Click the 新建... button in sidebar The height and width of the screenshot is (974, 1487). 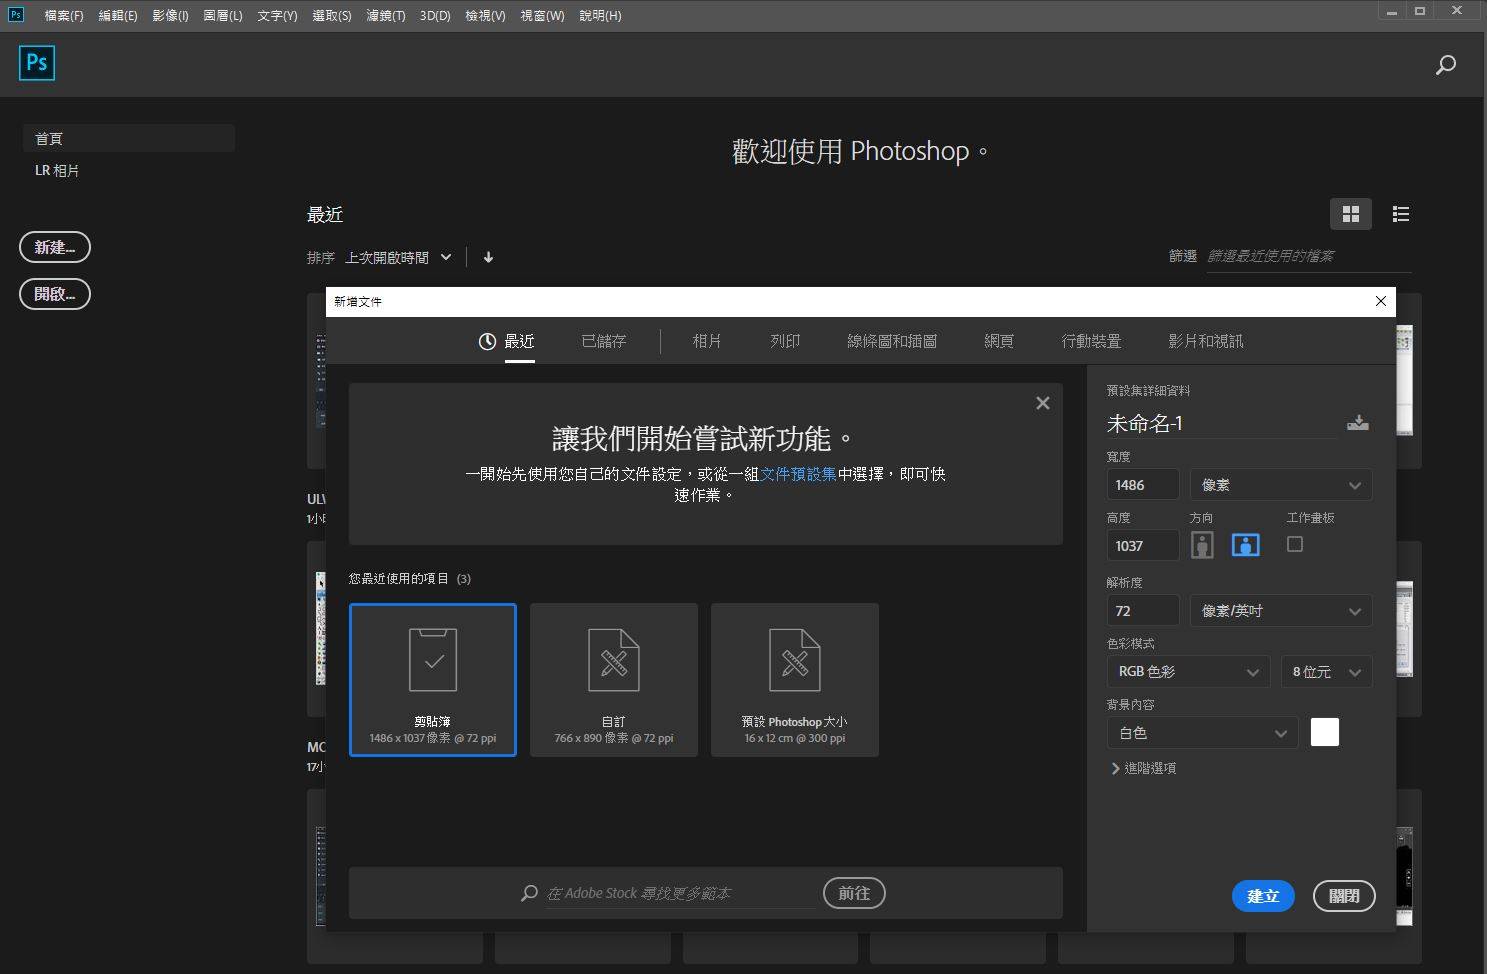coord(55,247)
